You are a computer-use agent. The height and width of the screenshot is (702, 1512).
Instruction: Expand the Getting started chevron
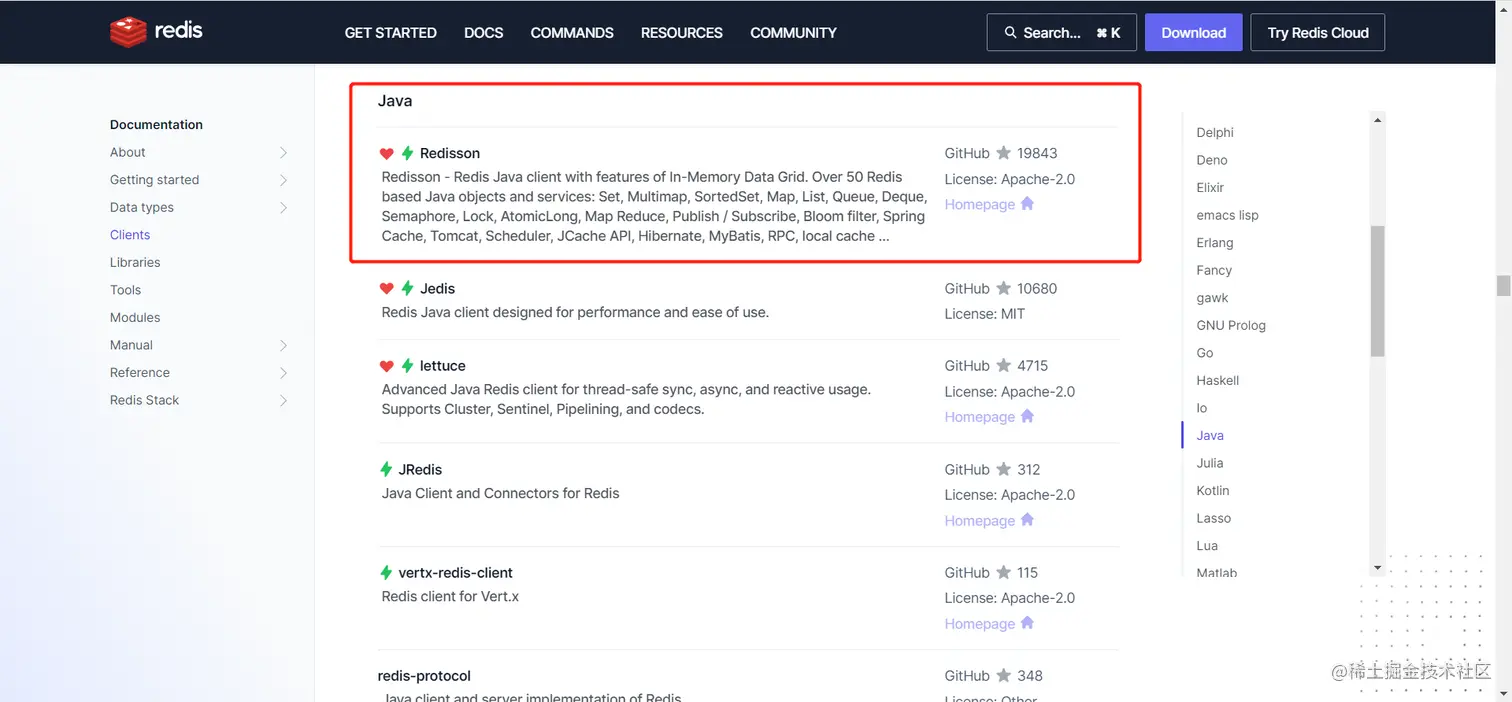283,180
